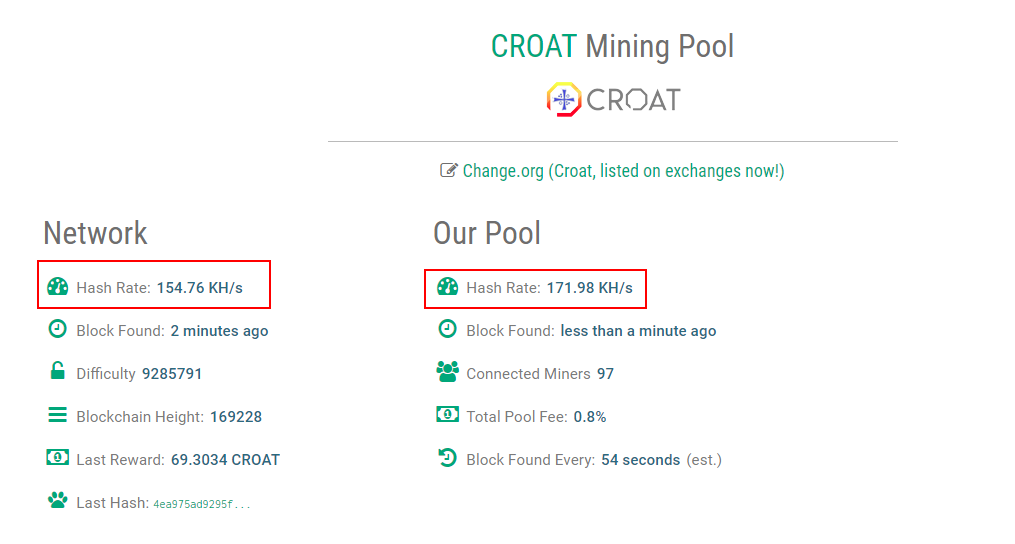Click the Last Reward money icon
The height and width of the screenshot is (544, 1015).
pyautogui.click(x=58, y=458)
